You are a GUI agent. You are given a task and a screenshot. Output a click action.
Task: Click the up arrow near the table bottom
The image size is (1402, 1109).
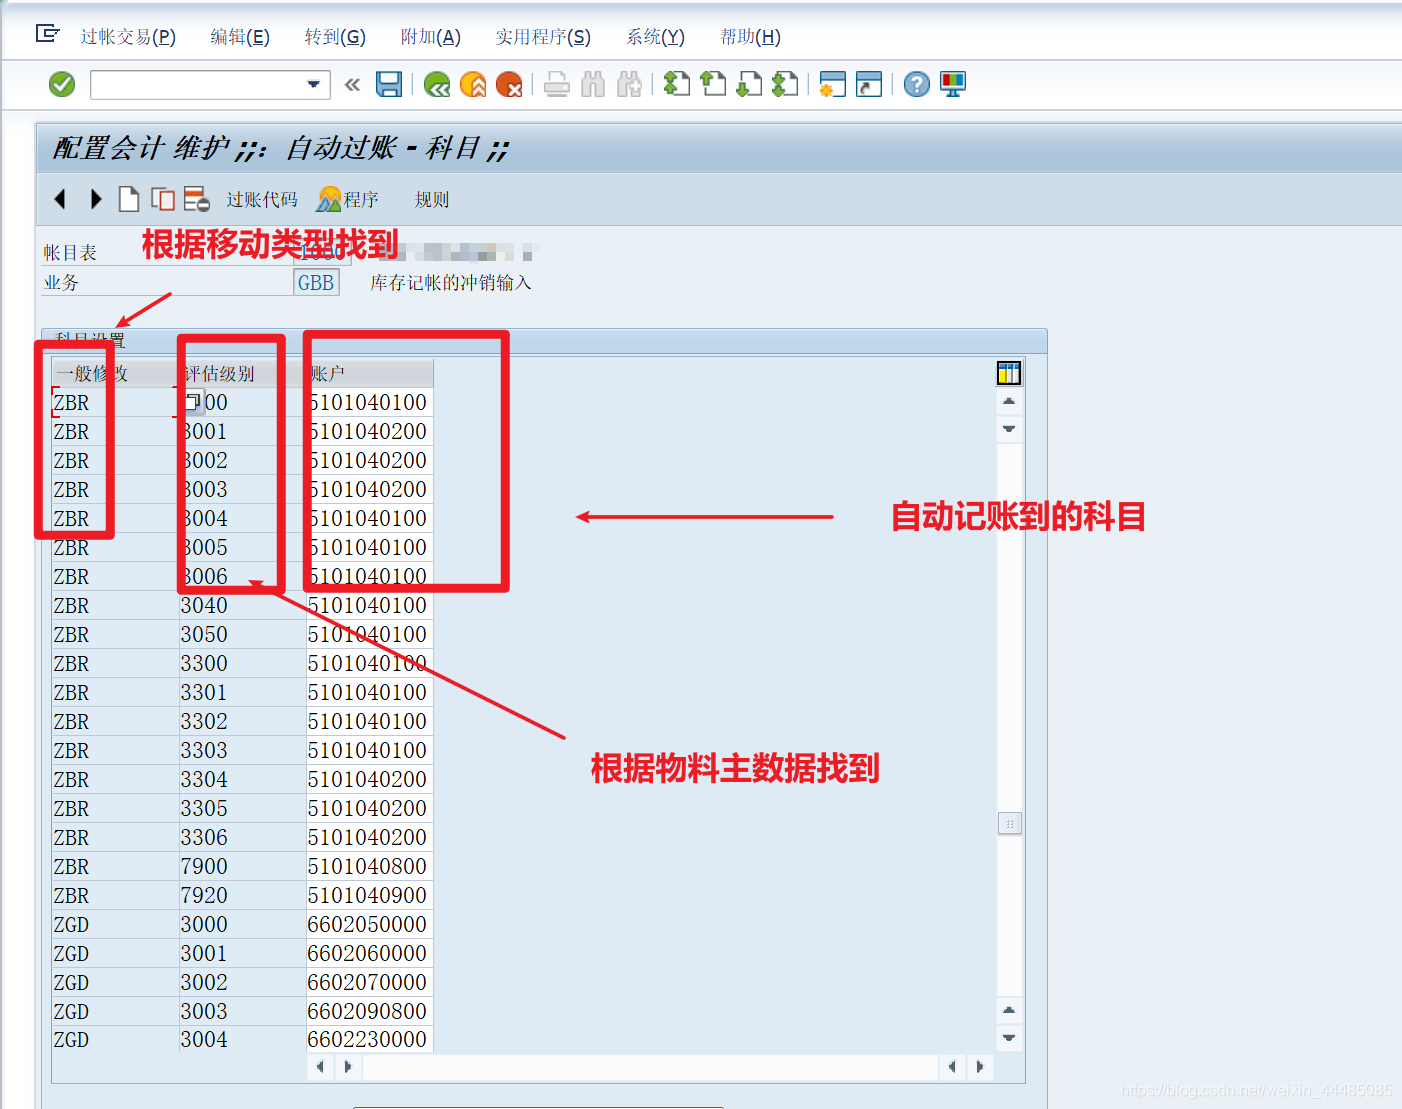[1009, 1010]
